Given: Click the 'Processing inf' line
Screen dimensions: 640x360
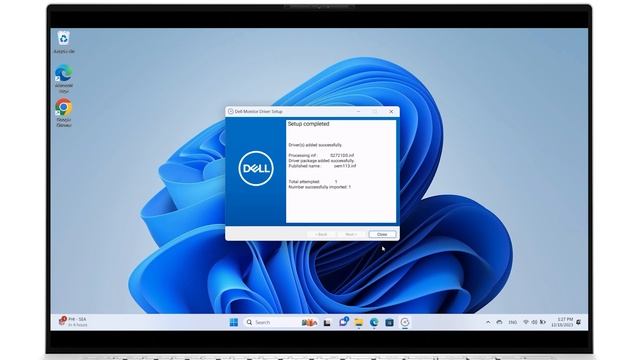Looking at the screenshot, I should pyautogui.click(x=321, y=156).
